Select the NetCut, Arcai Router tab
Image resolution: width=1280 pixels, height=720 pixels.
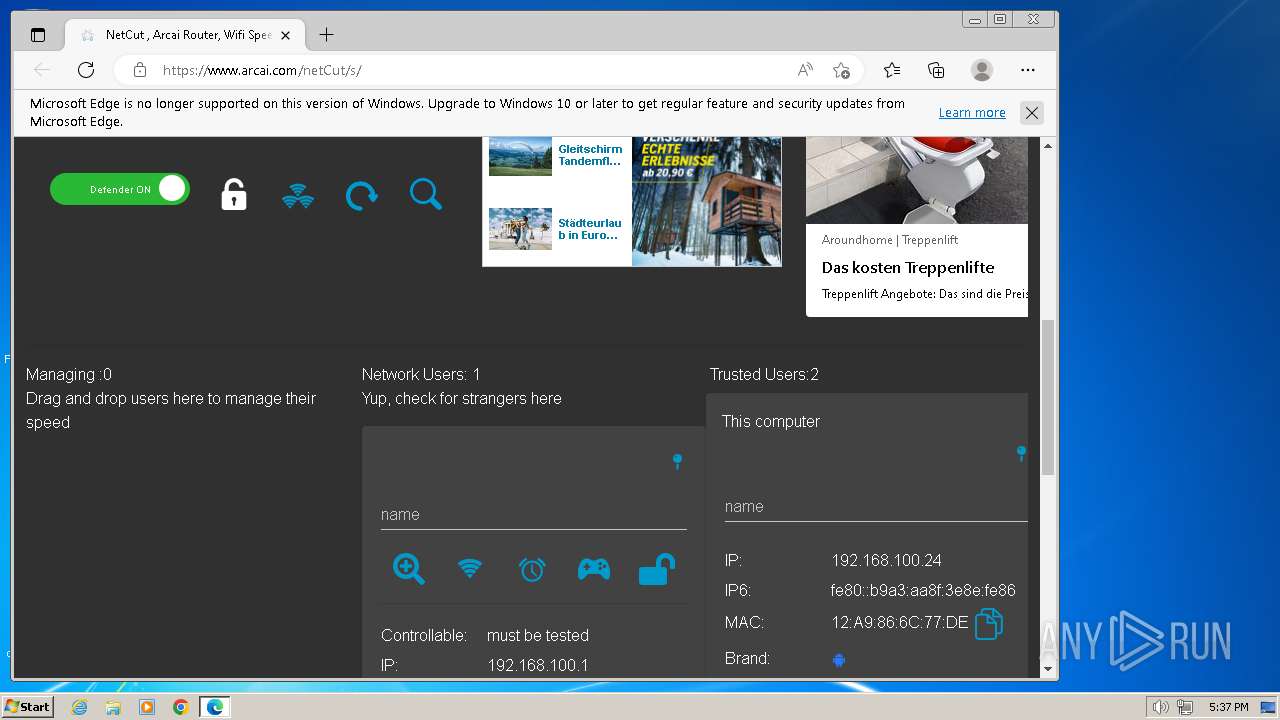[x=183, y=35]
